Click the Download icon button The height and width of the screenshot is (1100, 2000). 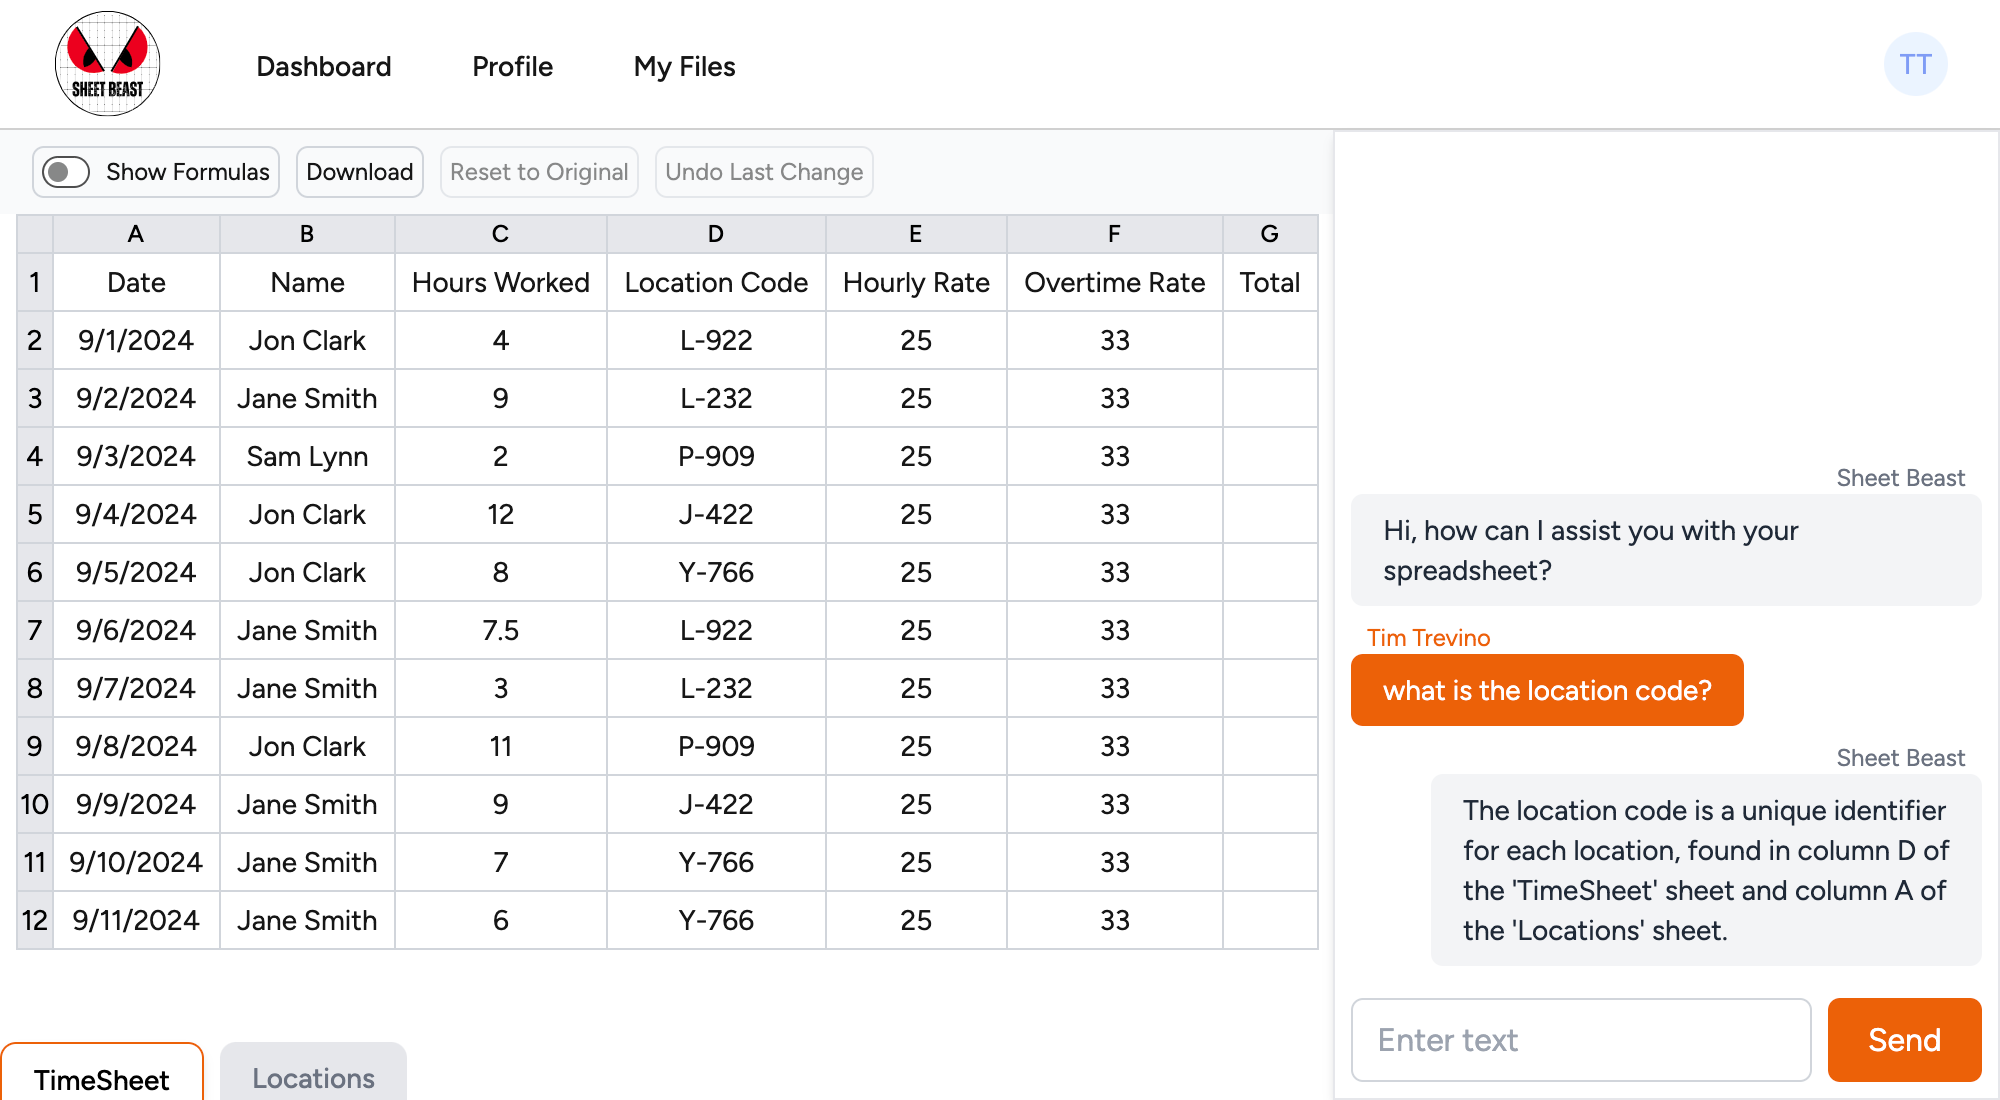click(x=359, y=172)
